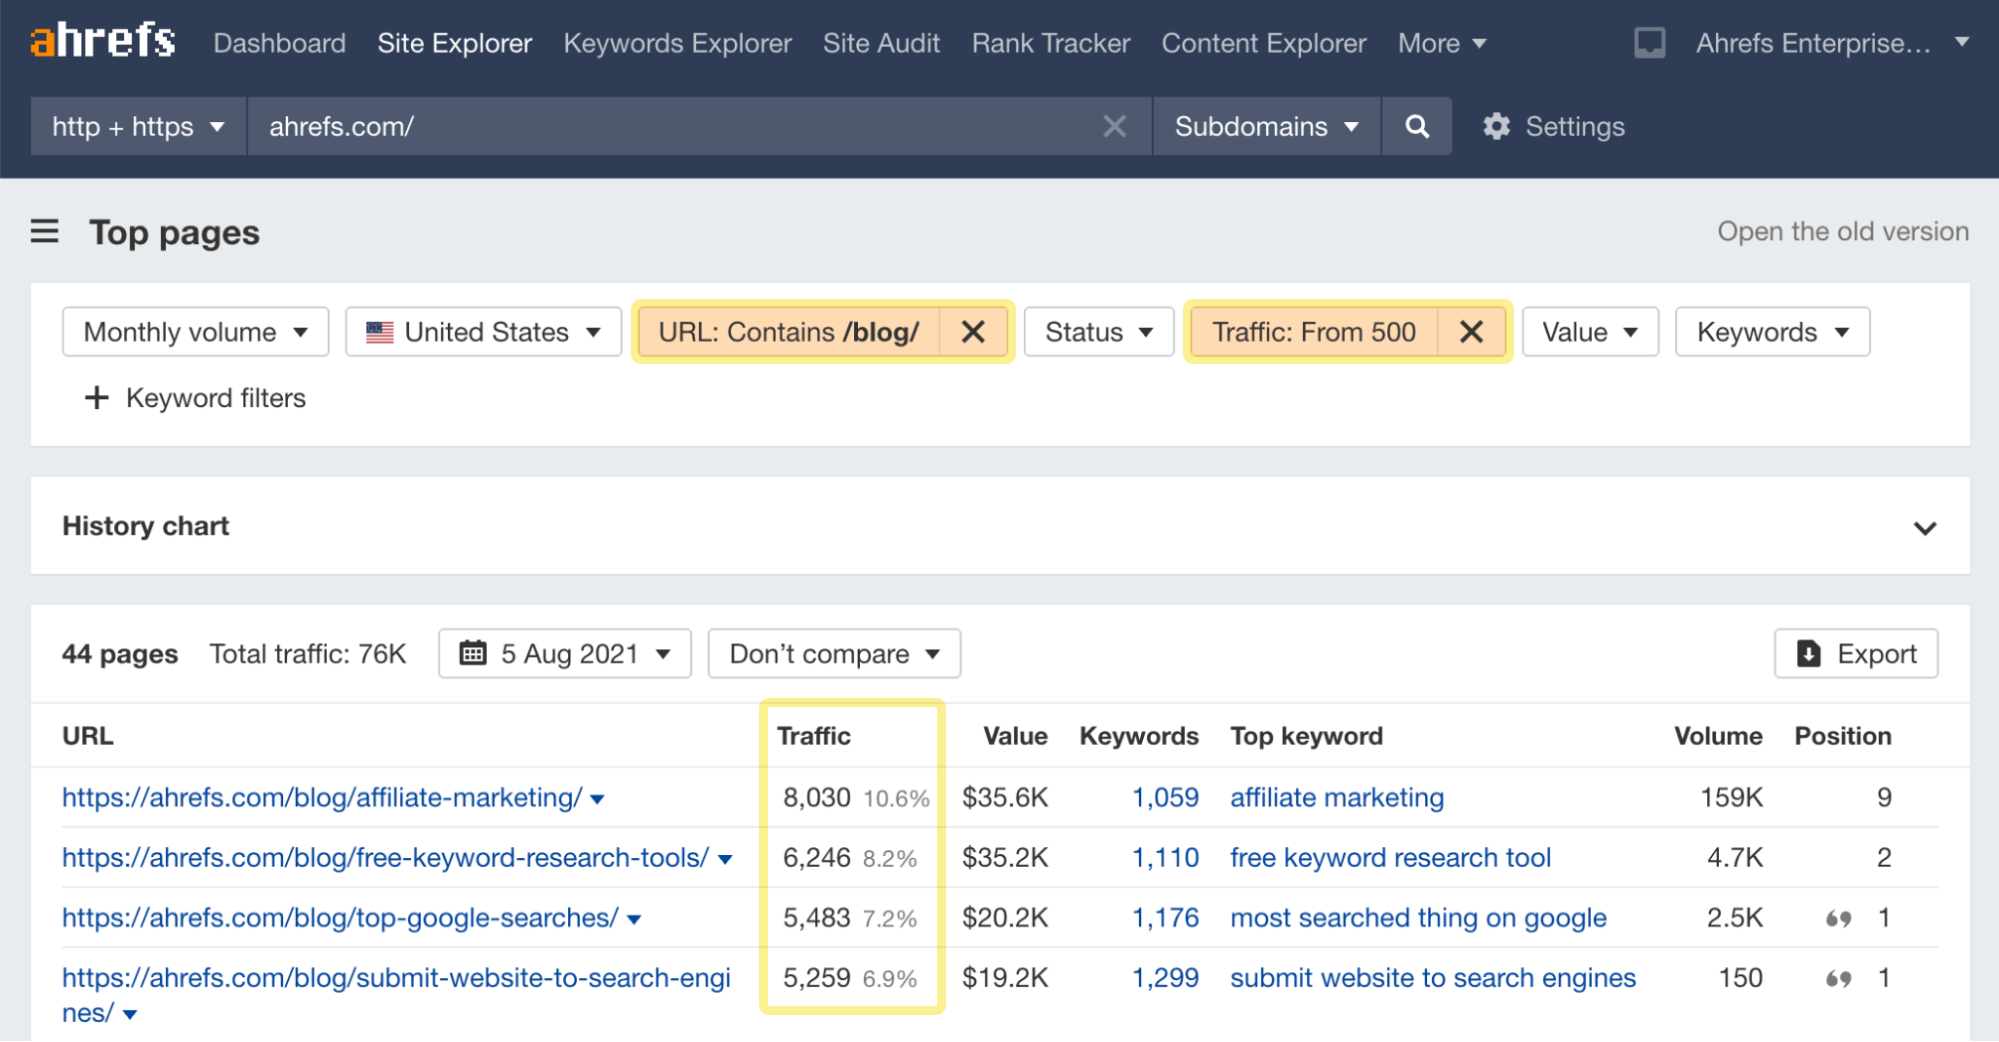Open the Site Audit menu item
Viewport: 1999px width, 1042px height.
tap(881, 43)
